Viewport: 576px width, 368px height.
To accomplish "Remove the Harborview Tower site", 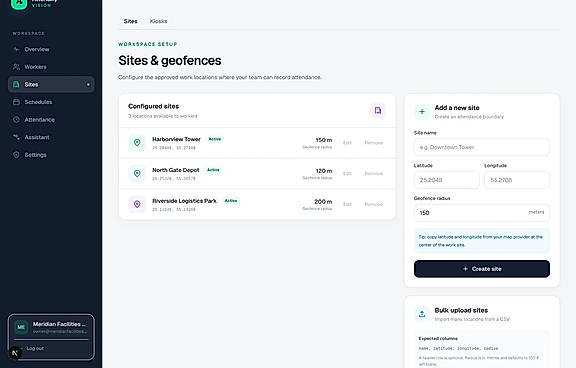I will [374, 142].
